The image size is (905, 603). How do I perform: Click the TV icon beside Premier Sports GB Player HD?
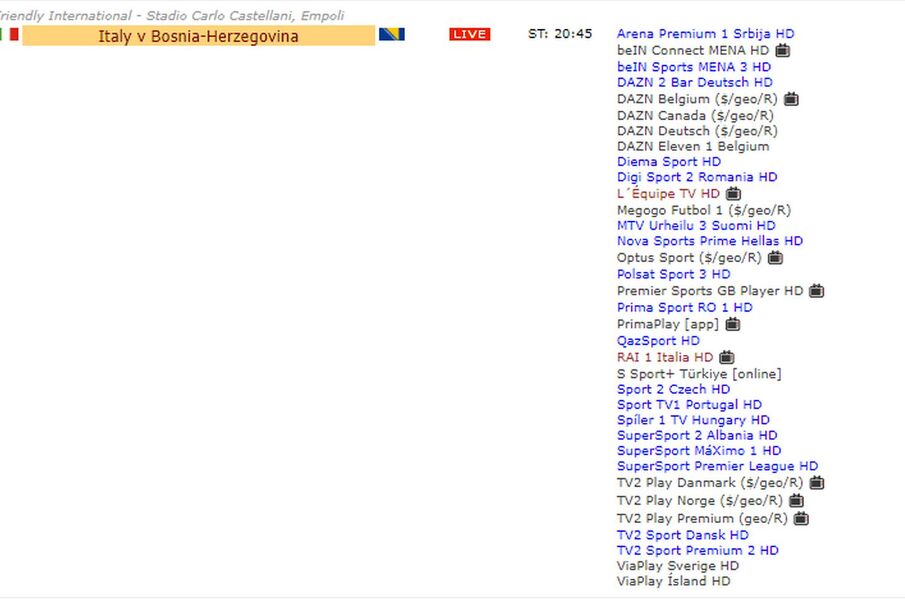tap(817, 291)
